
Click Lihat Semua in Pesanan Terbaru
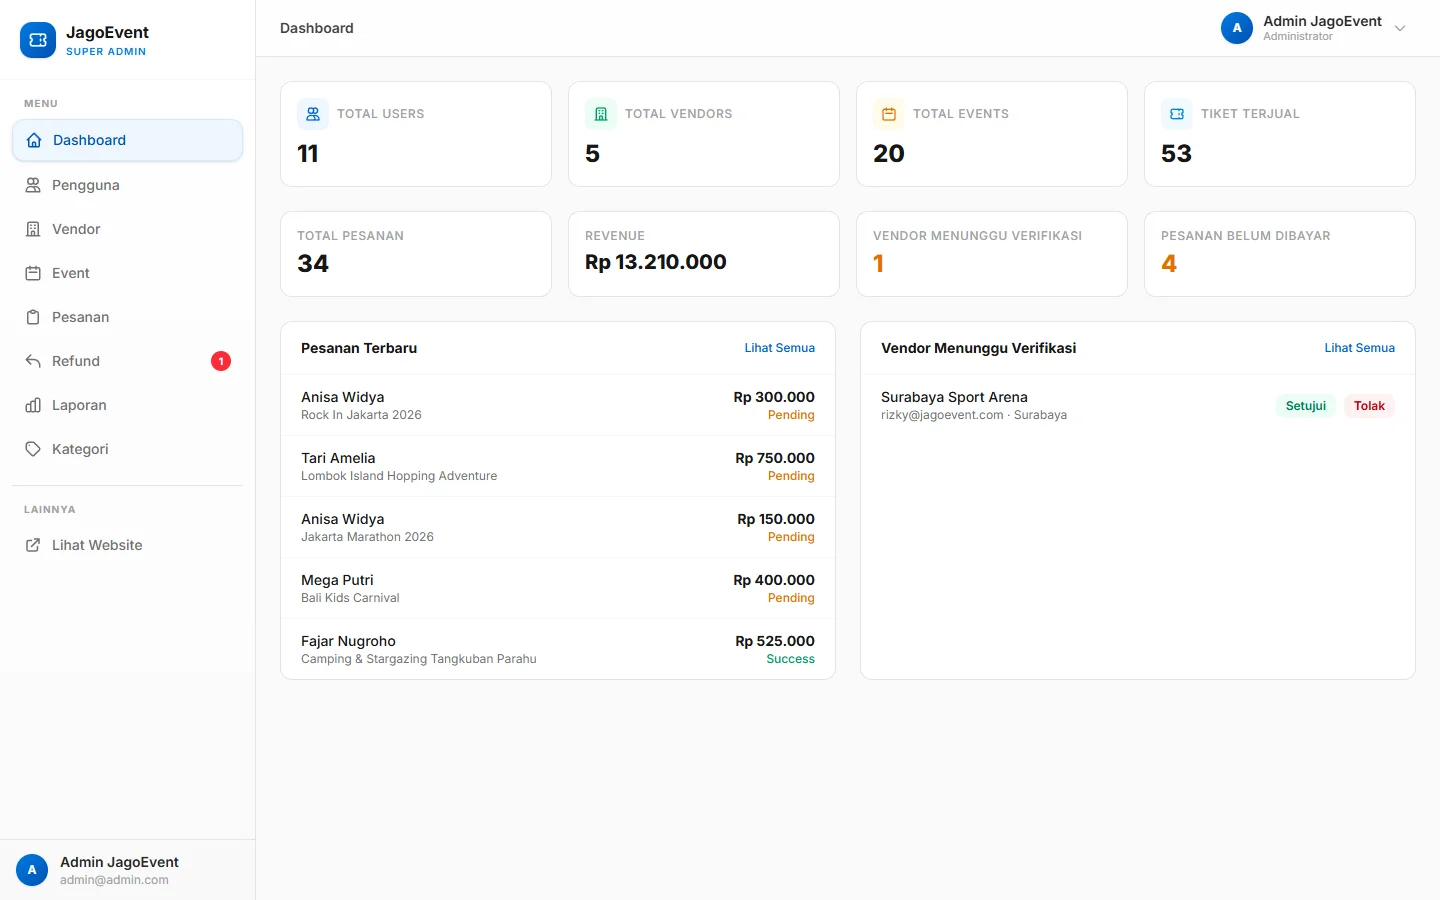(779, 348)
